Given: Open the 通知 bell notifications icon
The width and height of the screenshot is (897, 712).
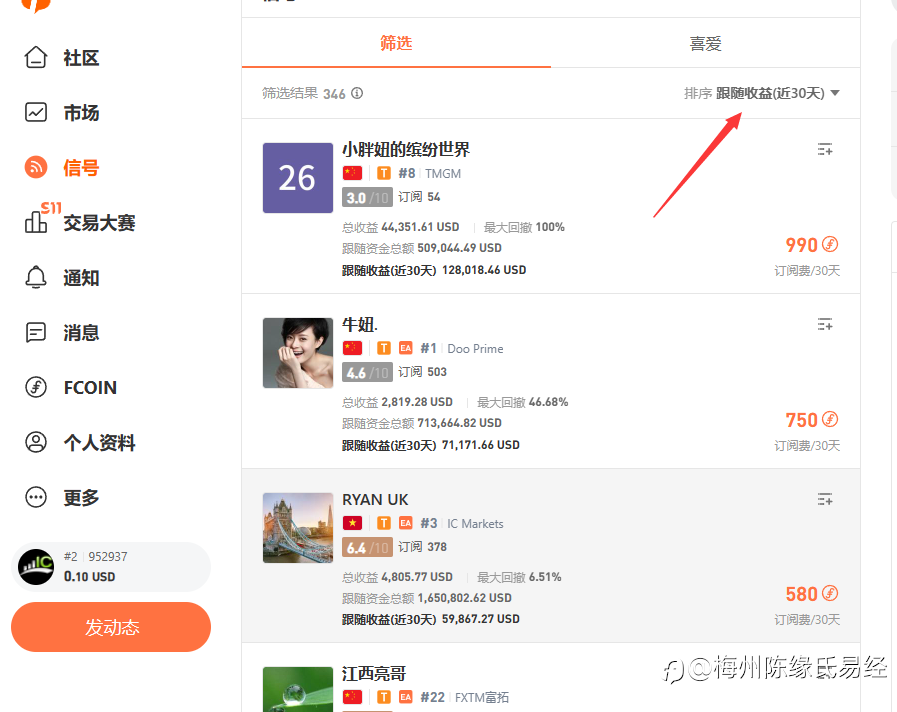Looking at the screenshot, I should (35, 277).
